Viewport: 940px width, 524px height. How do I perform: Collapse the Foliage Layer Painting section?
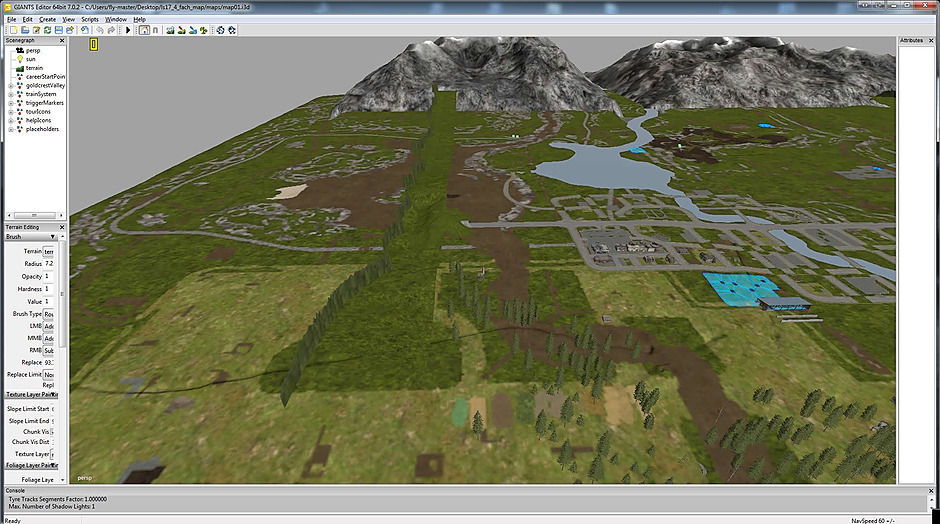click(31, 465)
